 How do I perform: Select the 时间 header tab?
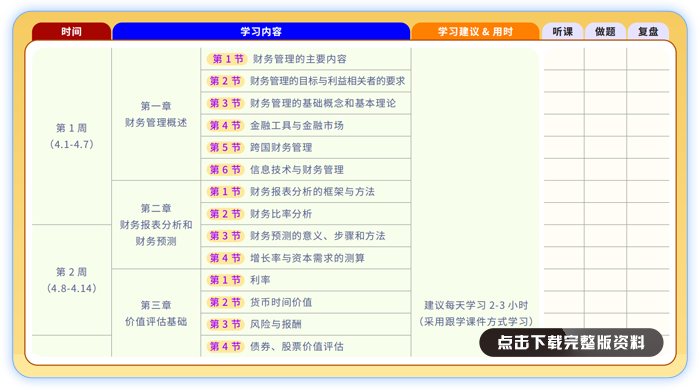71,32
